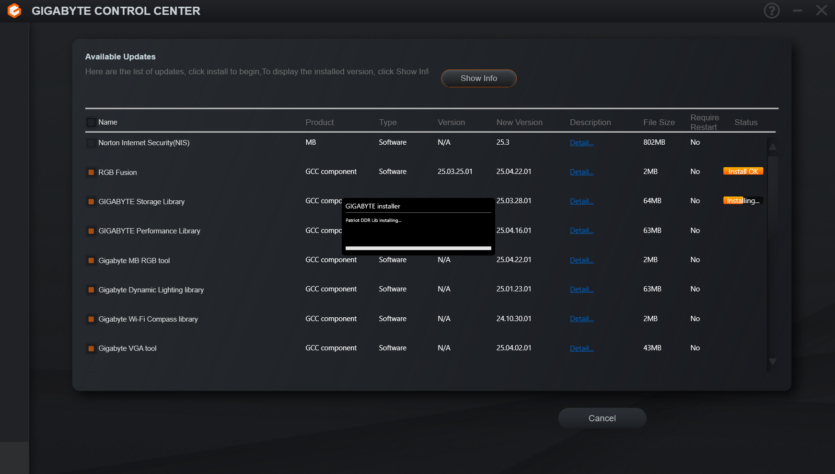Select the Gigabyte Dynamic Lighting library name
The height and width of the screenshot is (474, 835).
151,290
